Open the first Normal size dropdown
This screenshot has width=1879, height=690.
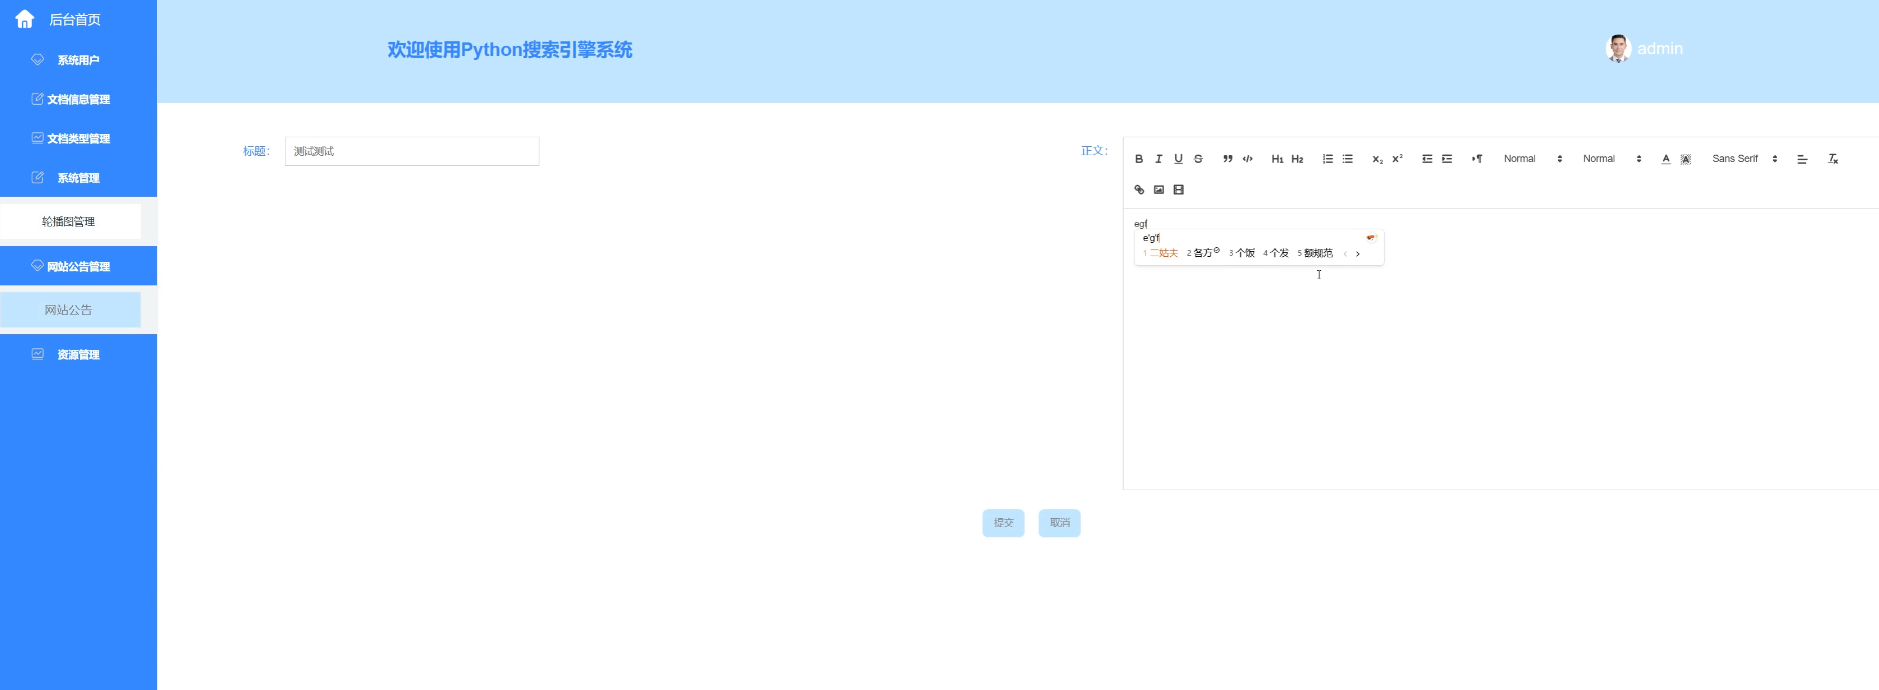click(1533, 159)
